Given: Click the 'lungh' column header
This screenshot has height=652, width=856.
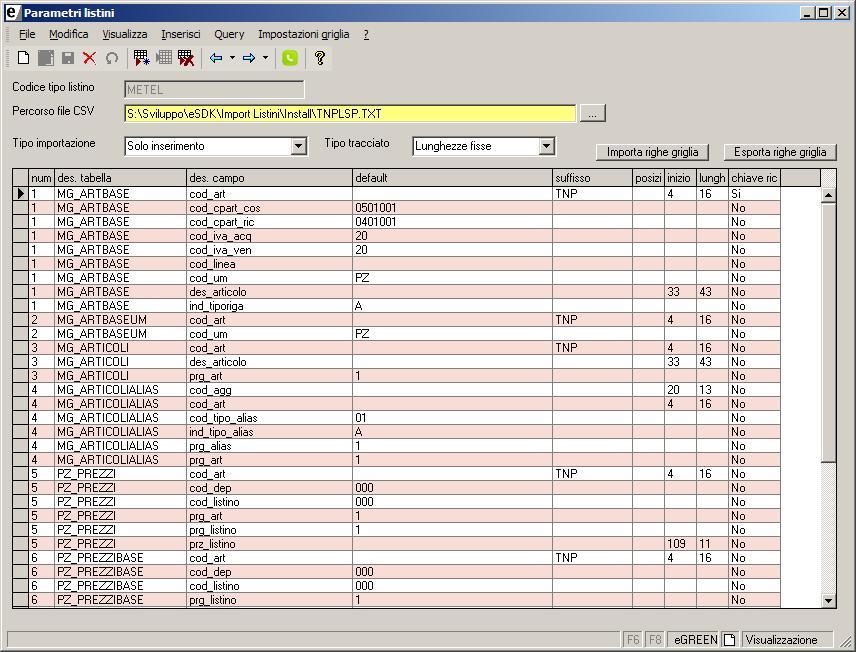Looking at the screenshot, I should click(x=712, y=178).
